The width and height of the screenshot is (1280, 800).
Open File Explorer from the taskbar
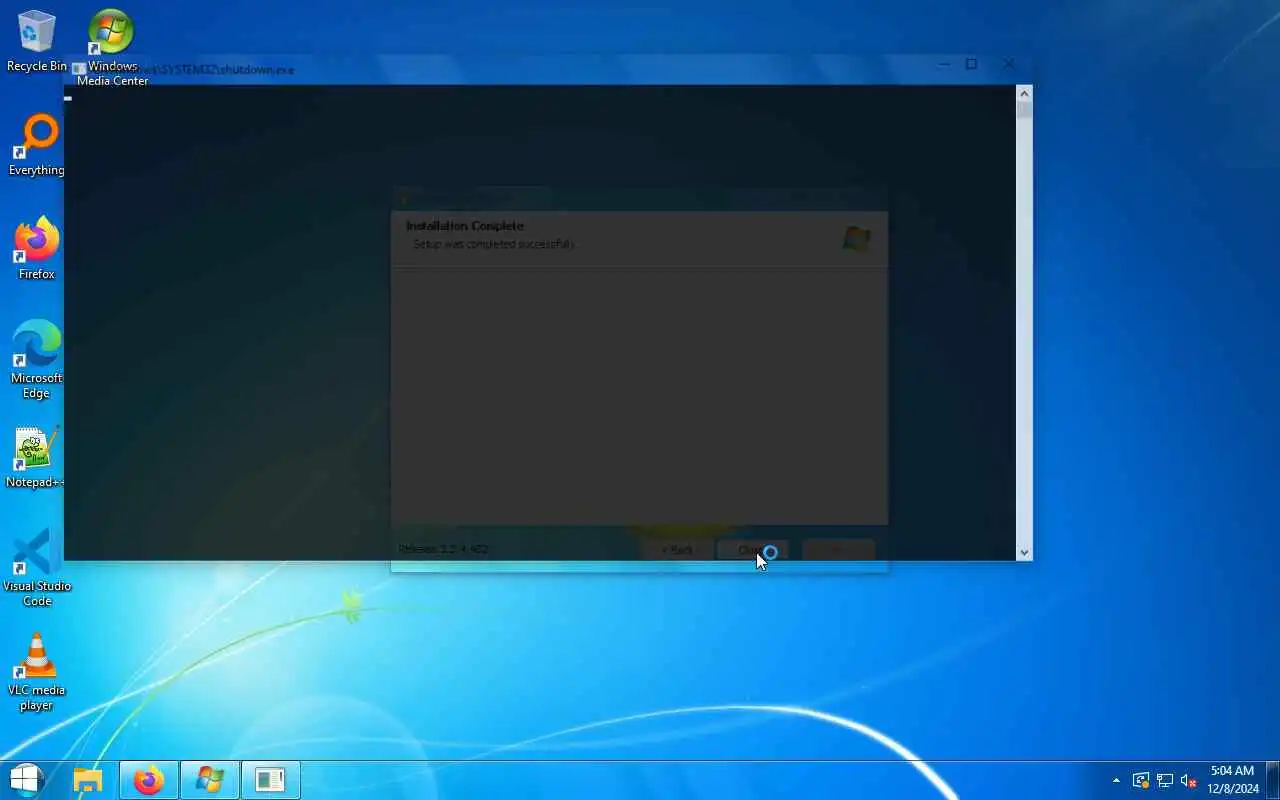pos(88,780)
